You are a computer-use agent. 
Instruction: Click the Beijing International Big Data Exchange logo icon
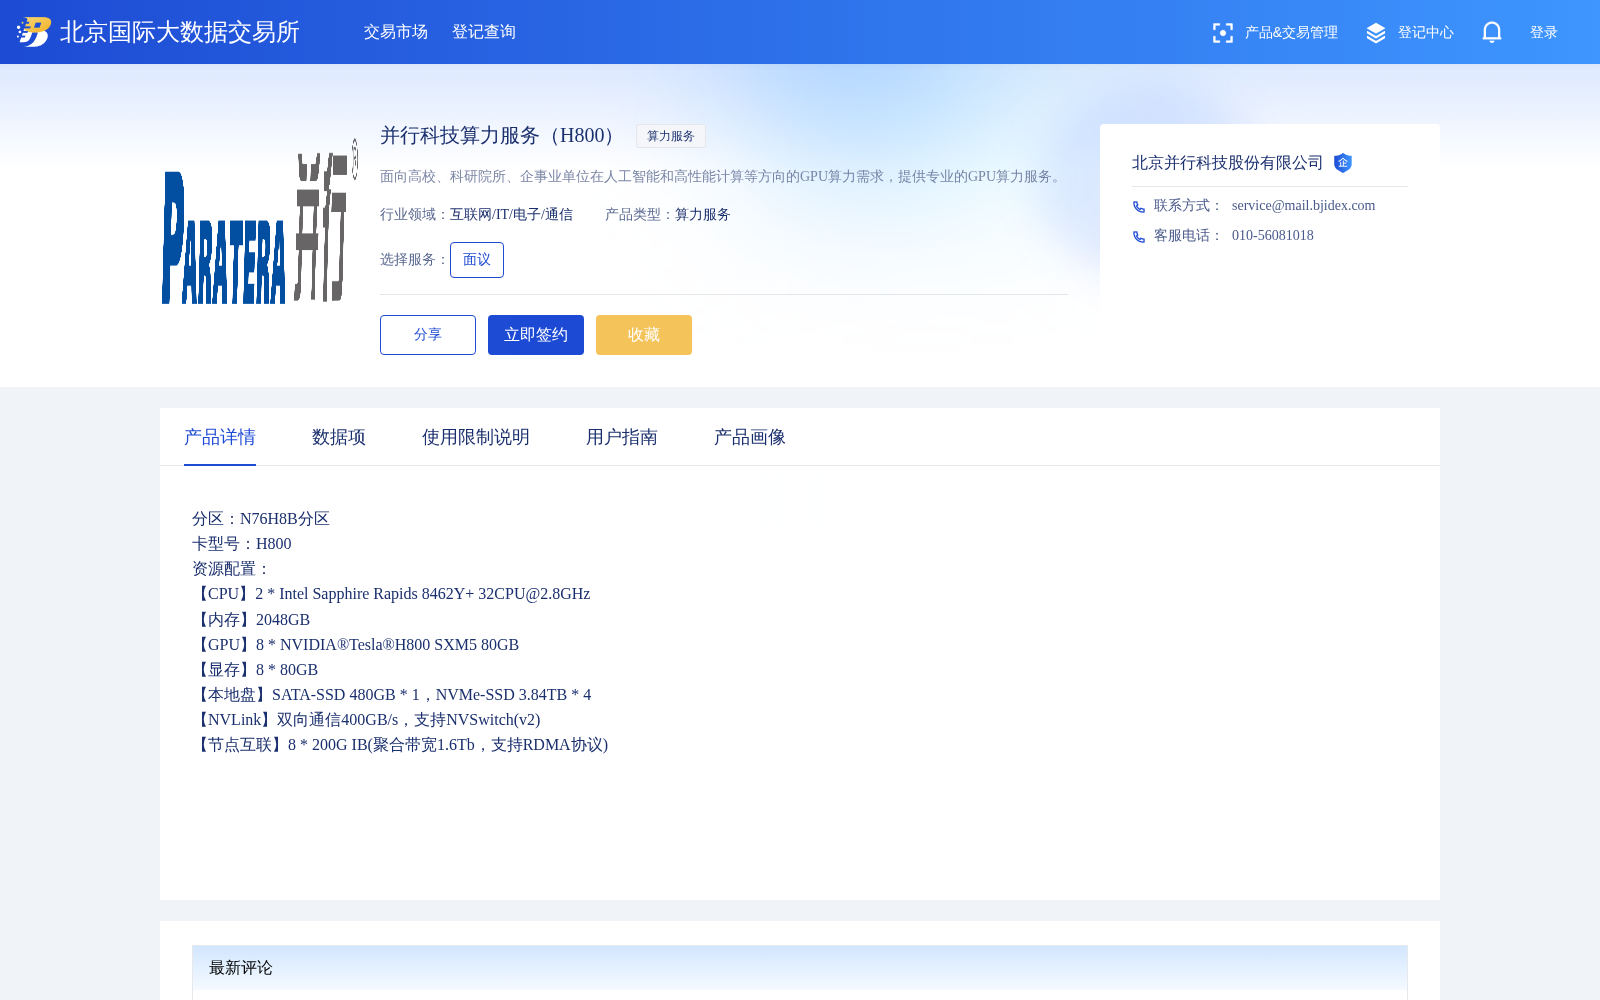(x=34, y=32)
